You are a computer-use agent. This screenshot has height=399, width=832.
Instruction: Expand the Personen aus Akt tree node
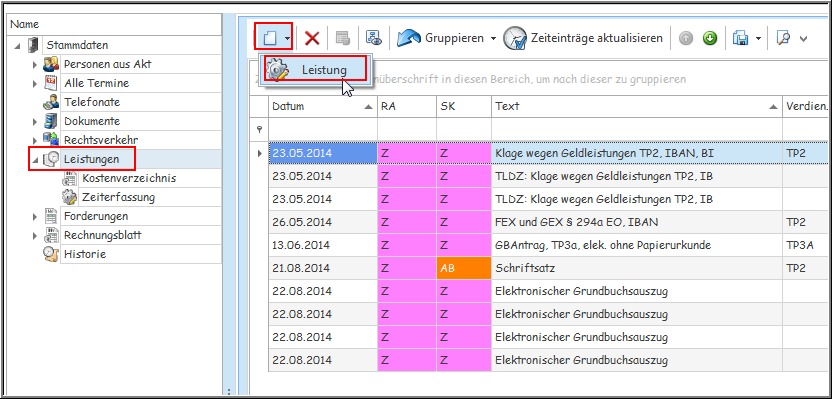tap(35, 65)
